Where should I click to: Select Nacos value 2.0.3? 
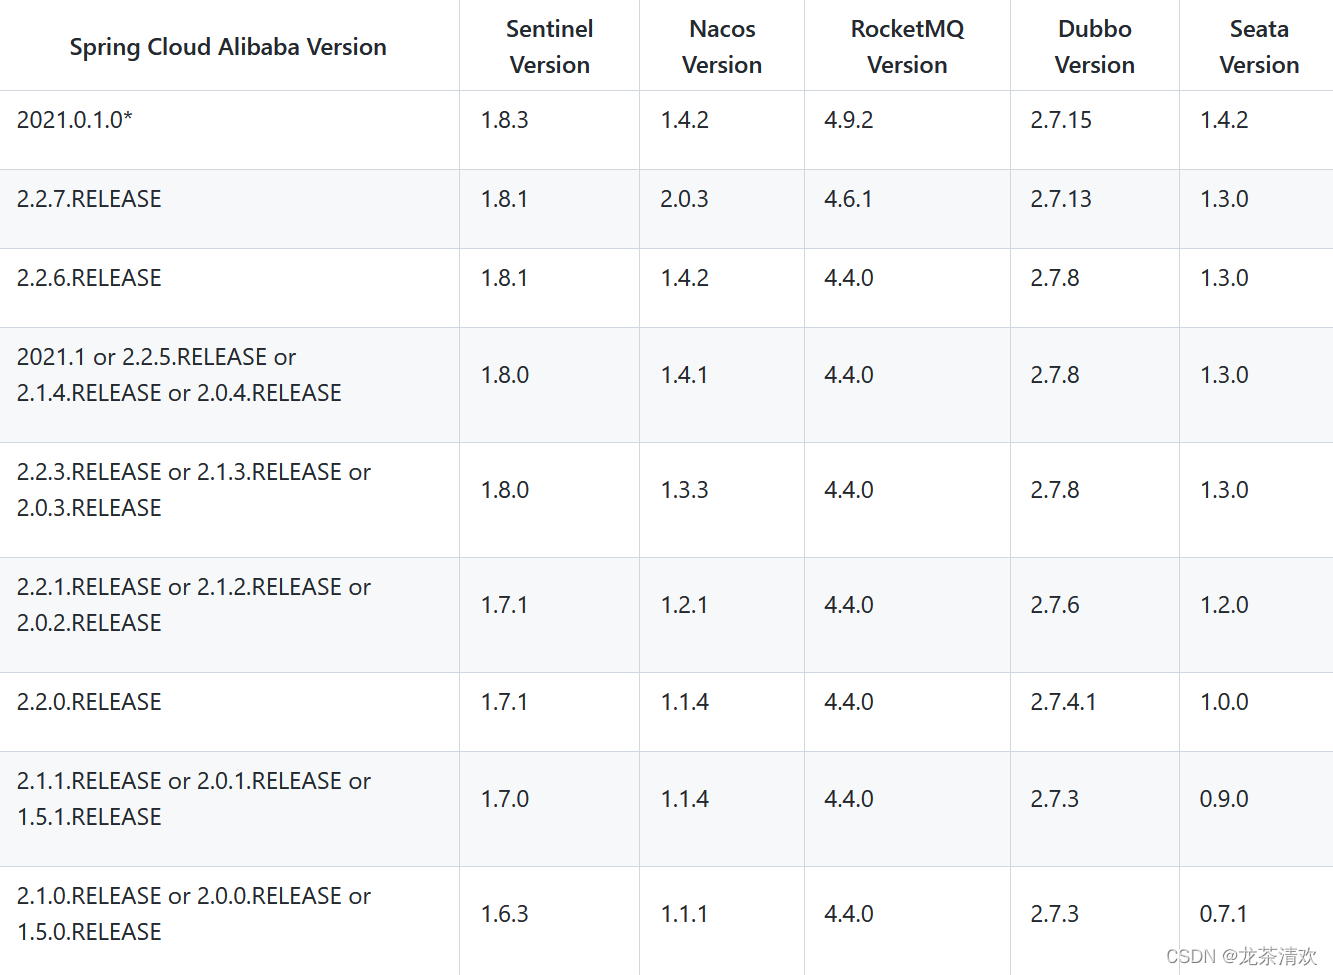pos(685,199)
